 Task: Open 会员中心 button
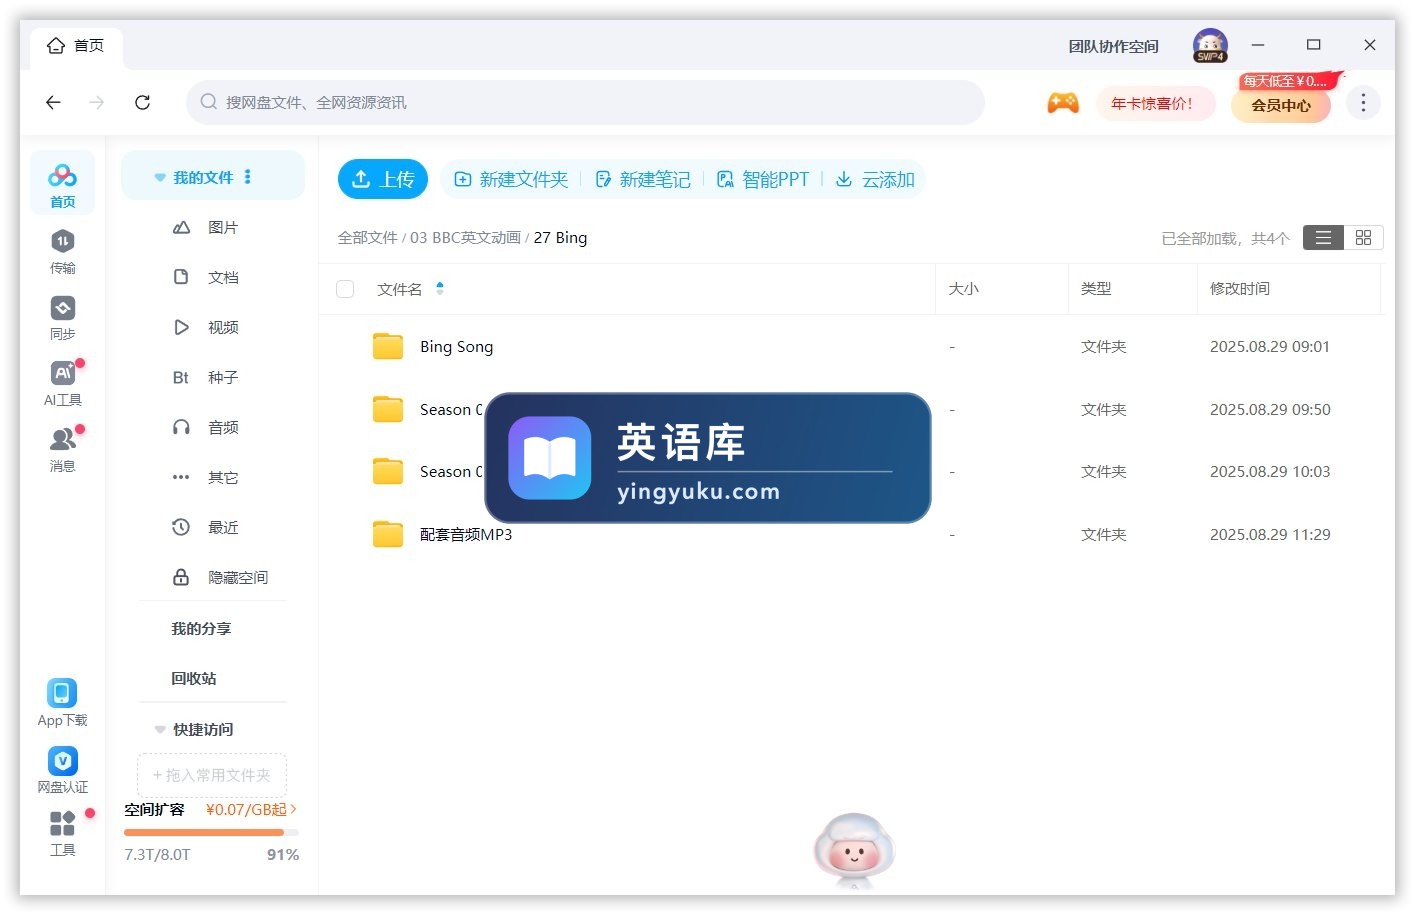1281,104
